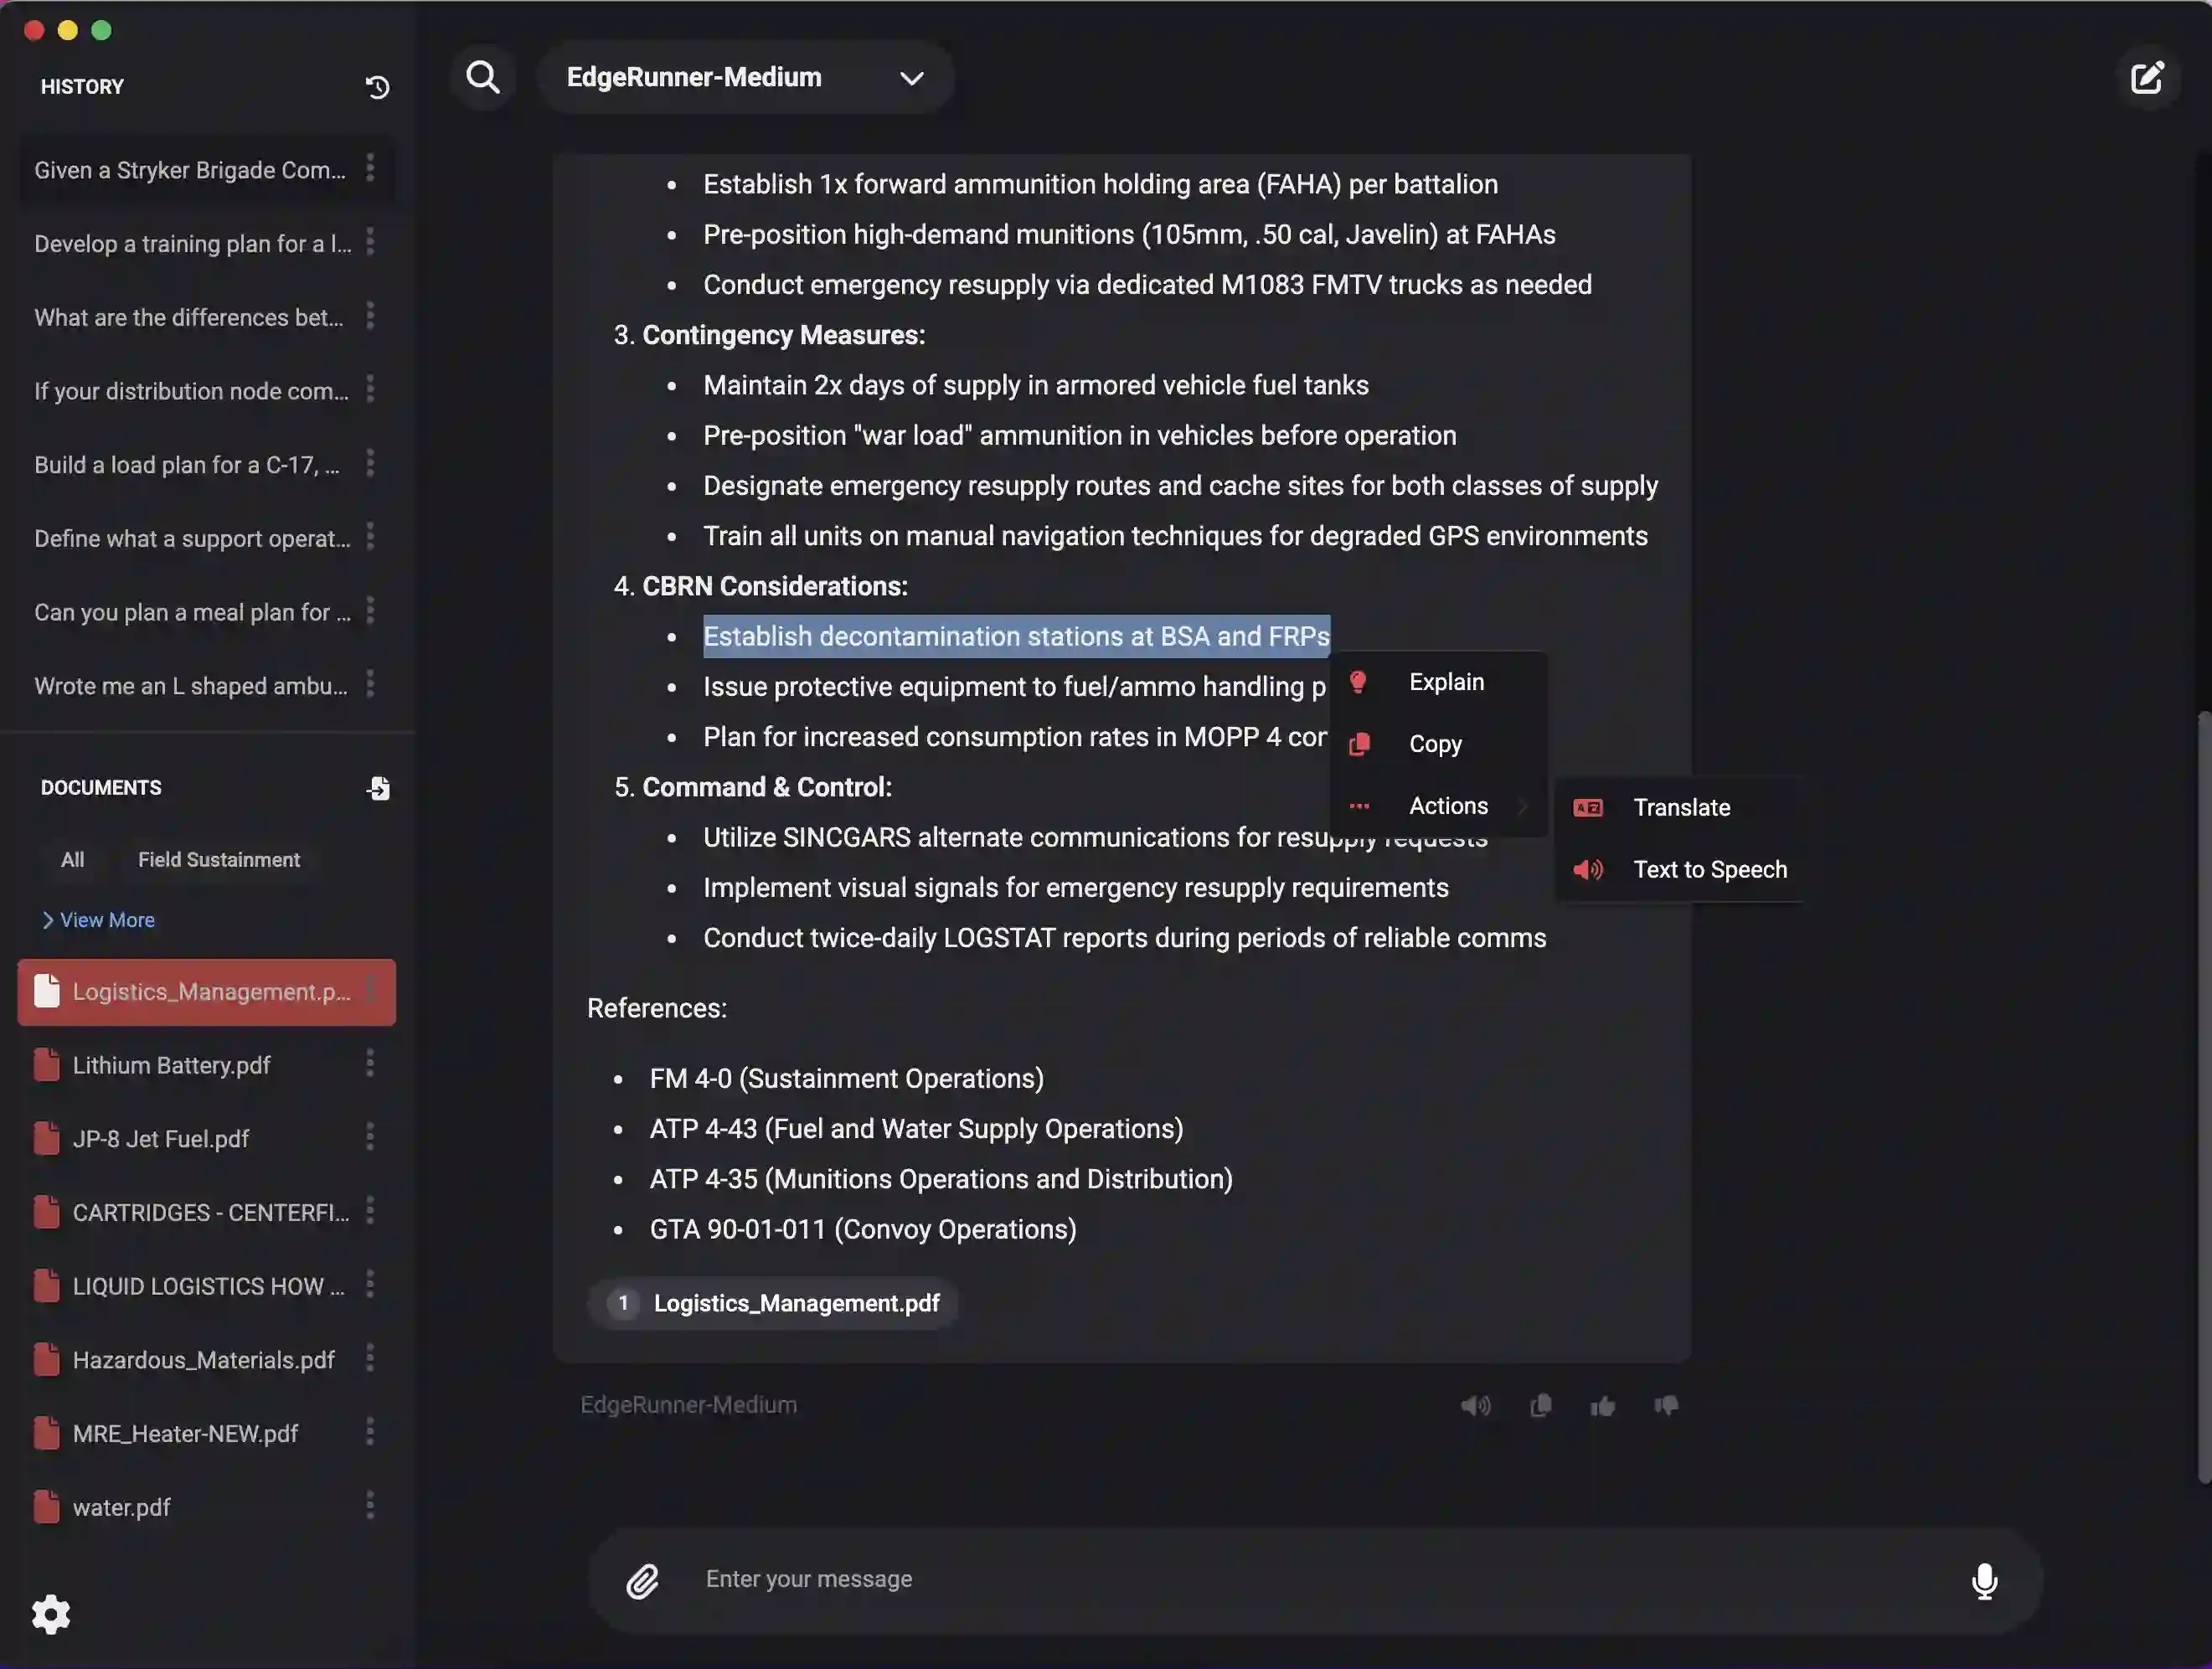Activate the microphone voice input
2212x1669 pixels.
(x=1984, y=1580)
